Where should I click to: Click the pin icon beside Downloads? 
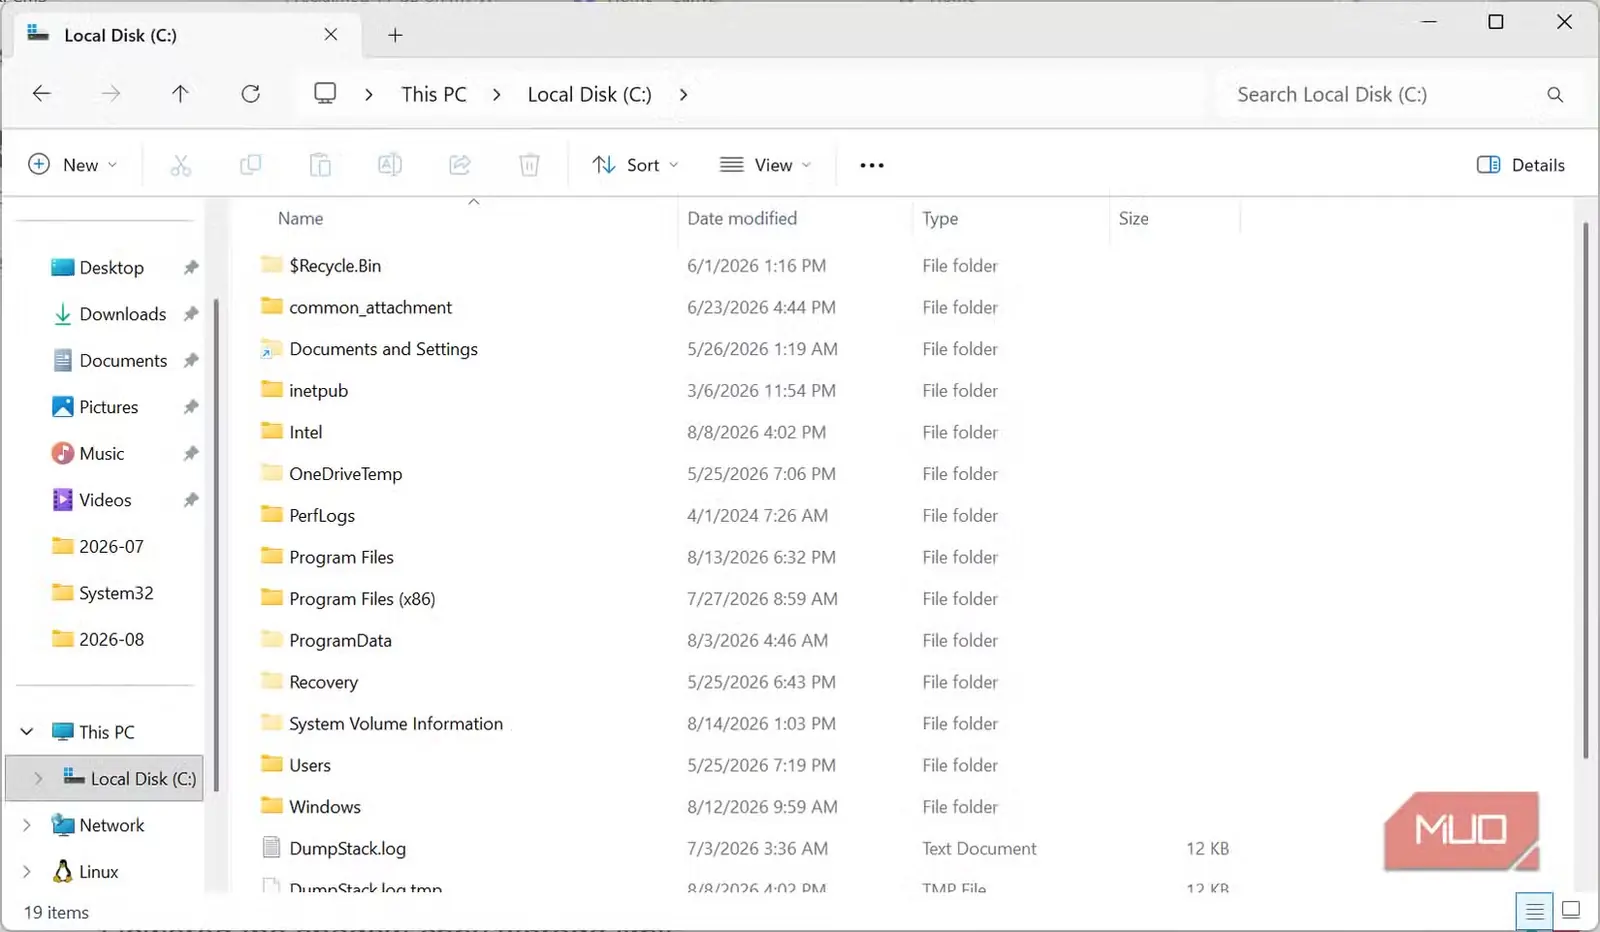191,314
